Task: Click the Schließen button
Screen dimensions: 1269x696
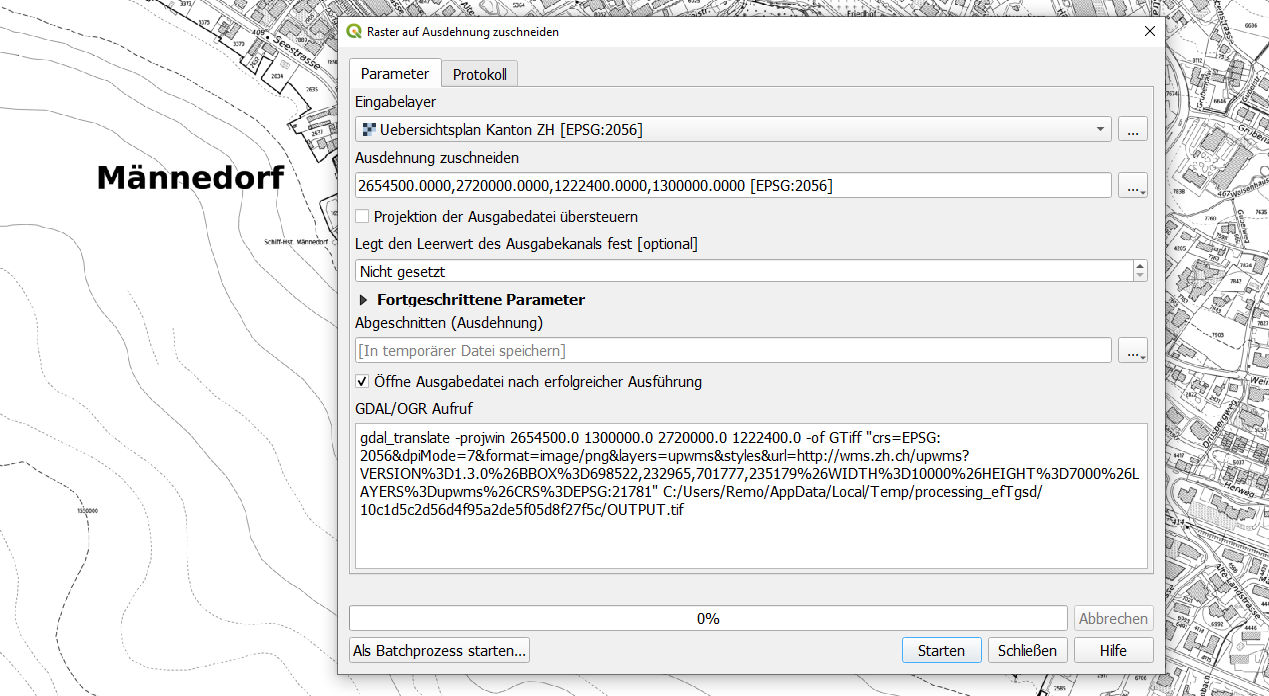Action: (1027, 650)
